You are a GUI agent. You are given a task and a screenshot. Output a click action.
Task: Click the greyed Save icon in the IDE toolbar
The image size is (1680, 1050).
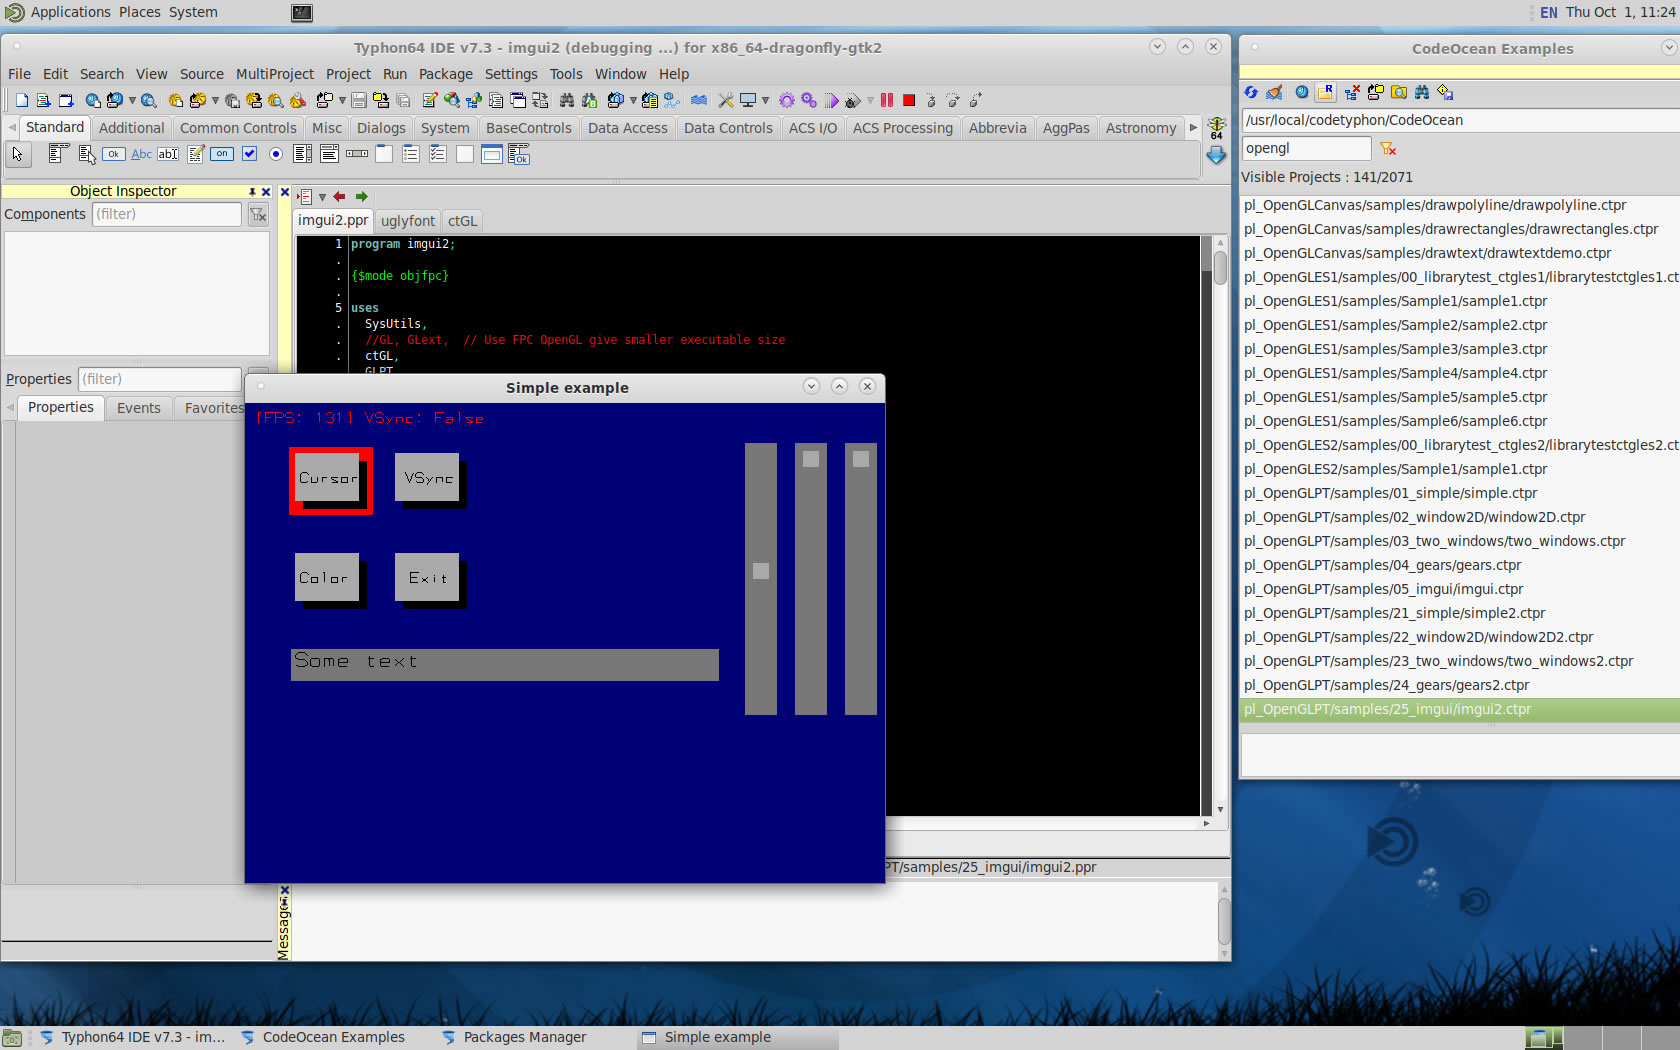tap(358, 100)
